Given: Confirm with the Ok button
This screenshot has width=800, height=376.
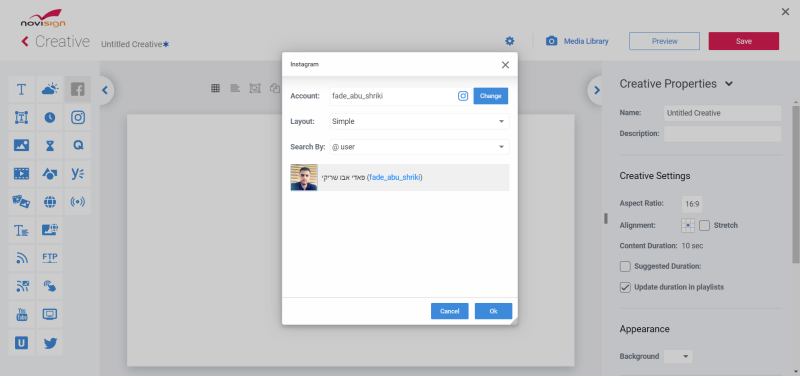Looking at the screenshot, I should [493, 311].
